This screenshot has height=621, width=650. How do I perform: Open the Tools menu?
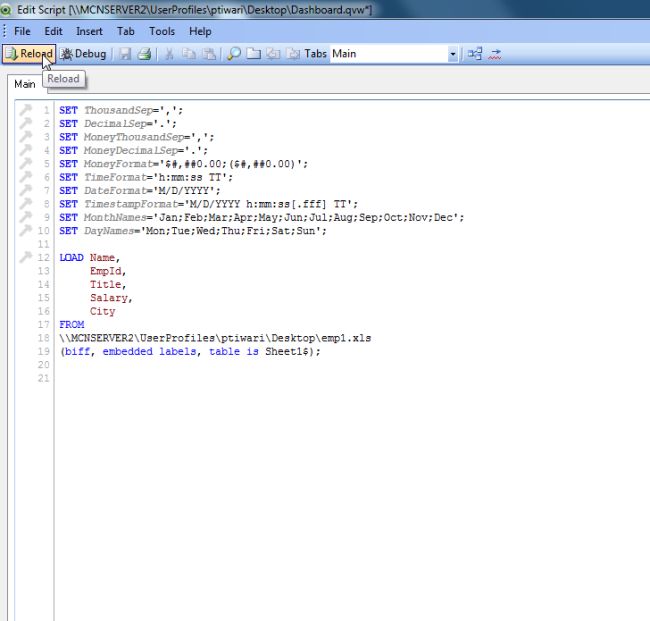click(x=162, y=32)
